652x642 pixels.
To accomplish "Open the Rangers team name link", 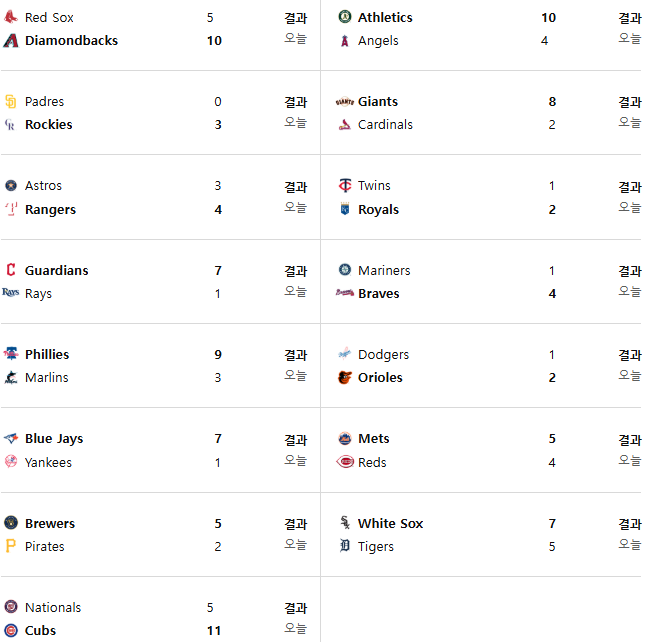I will tap(50, 210).
